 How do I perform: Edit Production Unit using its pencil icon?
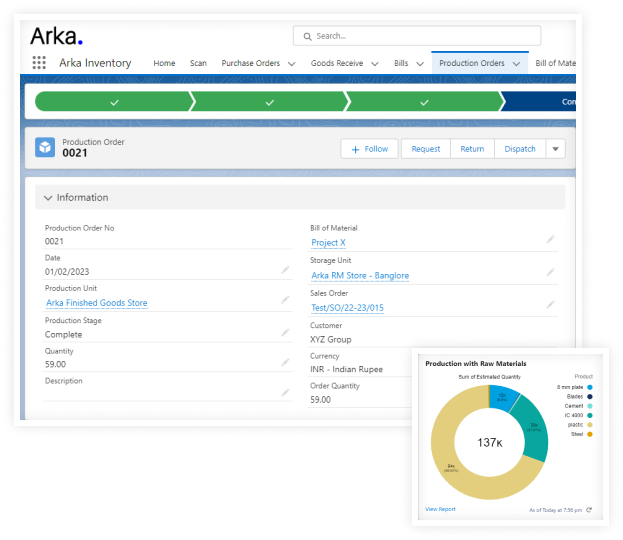coord(285,302)
